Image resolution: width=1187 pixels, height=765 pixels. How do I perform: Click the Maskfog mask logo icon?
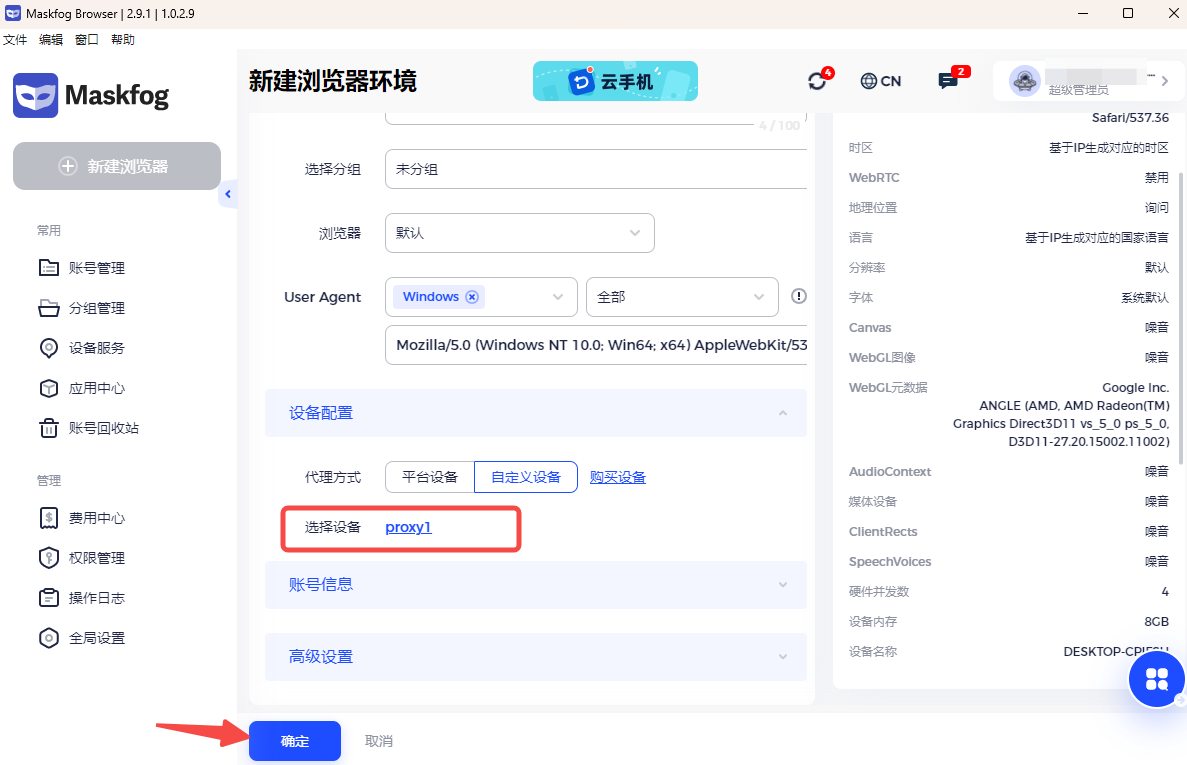point(35,95)
